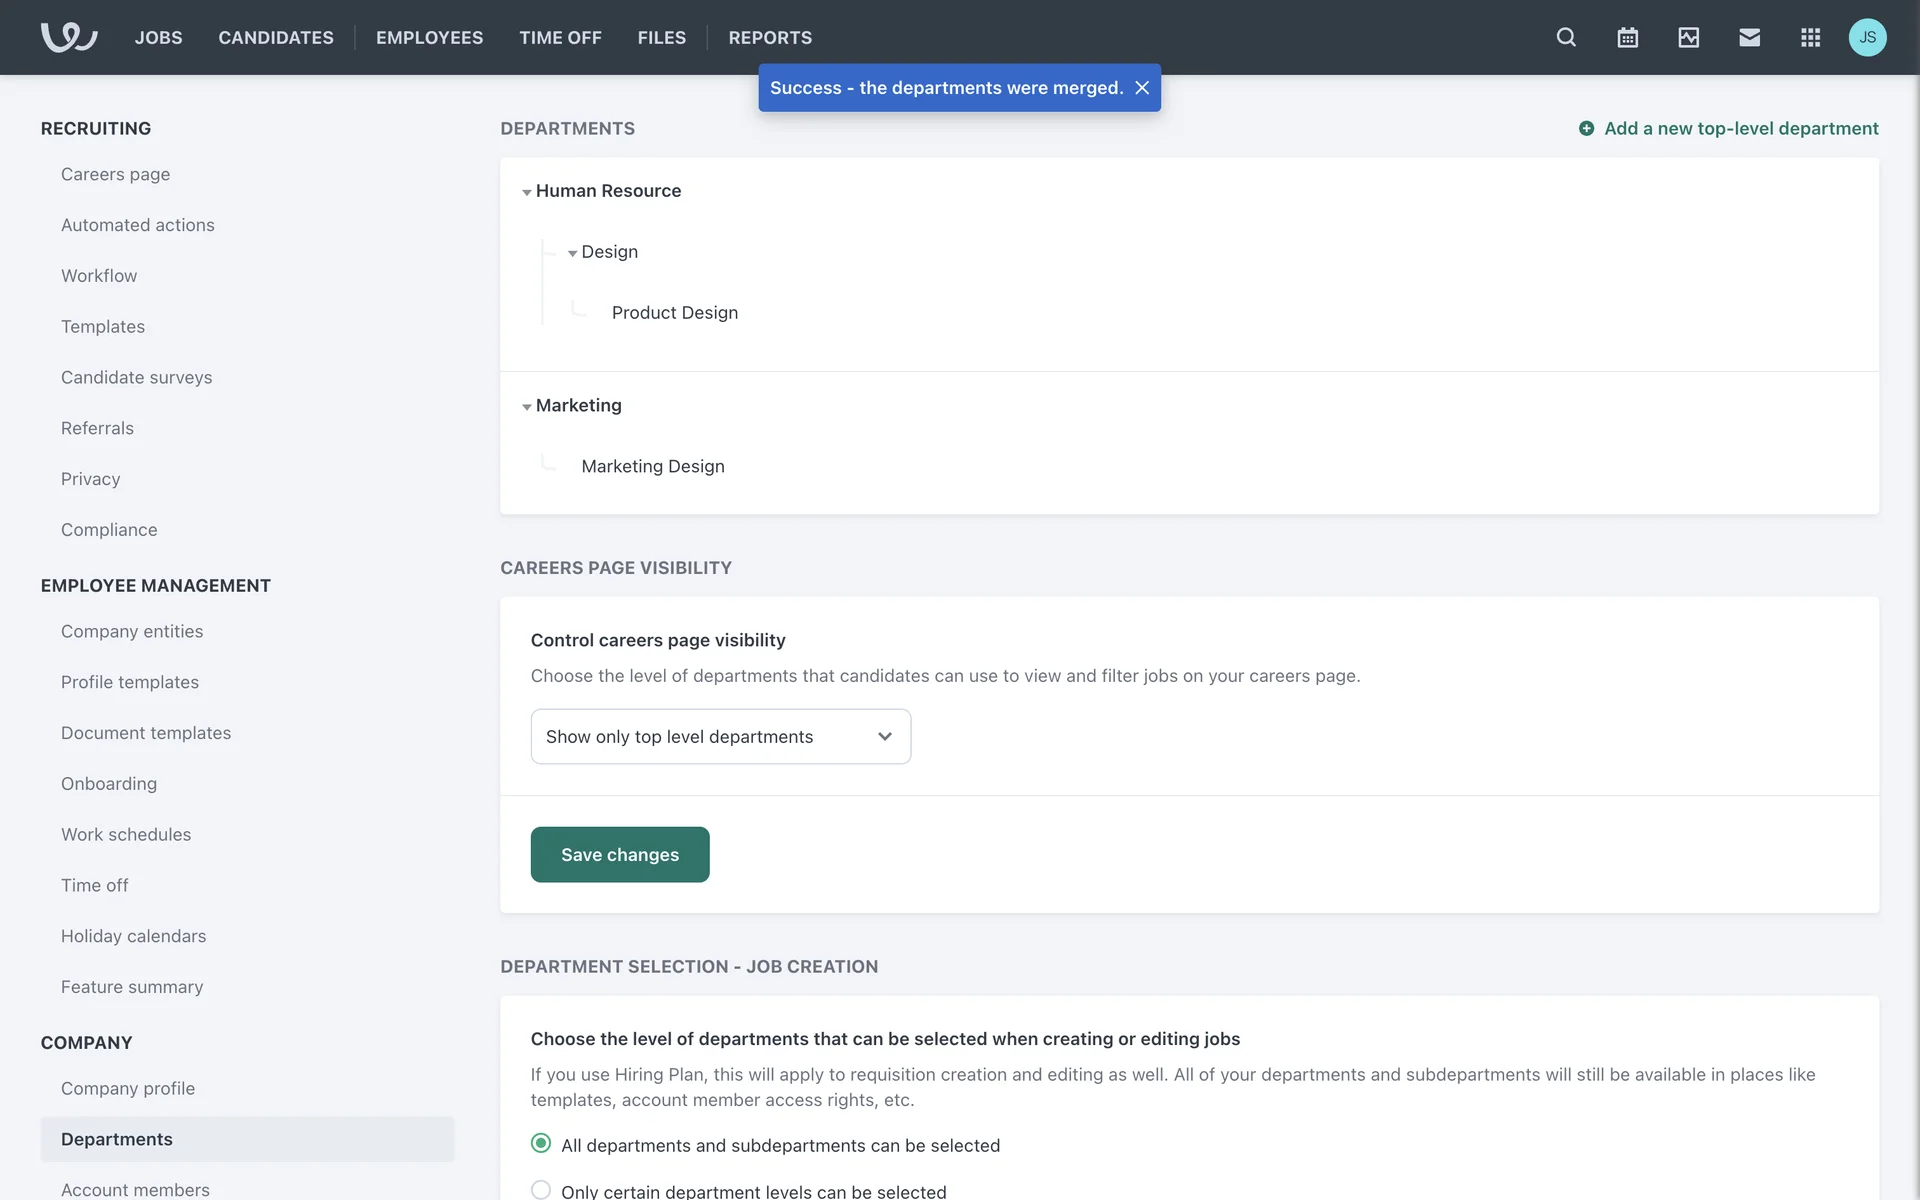Add a new top-level department

point(1728,128)
